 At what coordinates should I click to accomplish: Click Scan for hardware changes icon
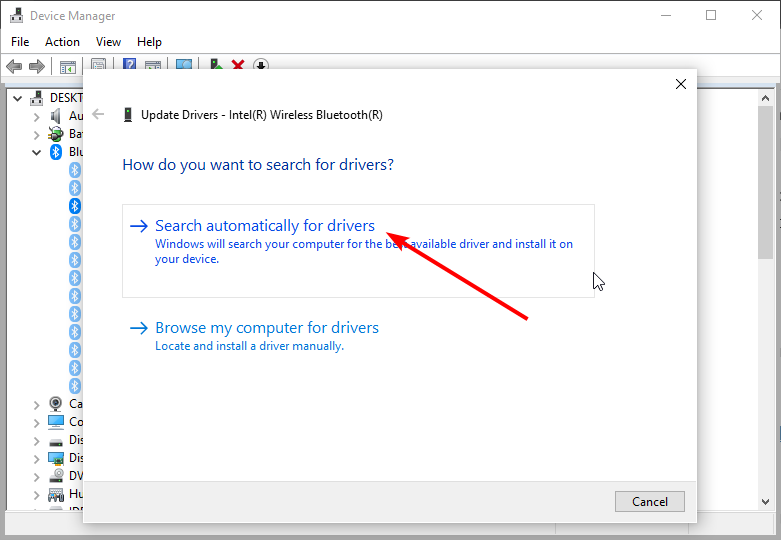[184, 65]
